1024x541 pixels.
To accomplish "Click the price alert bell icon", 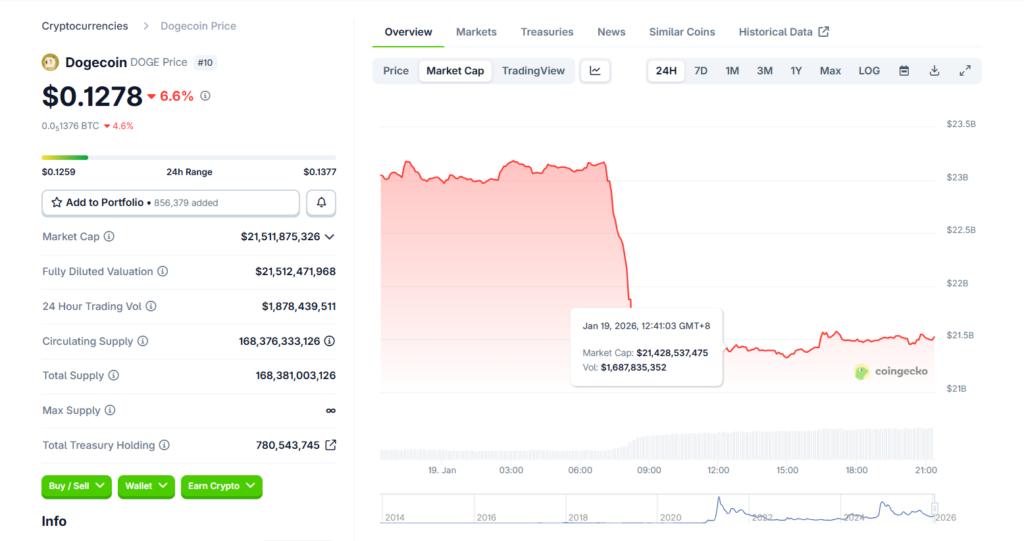I will point(321,203).
